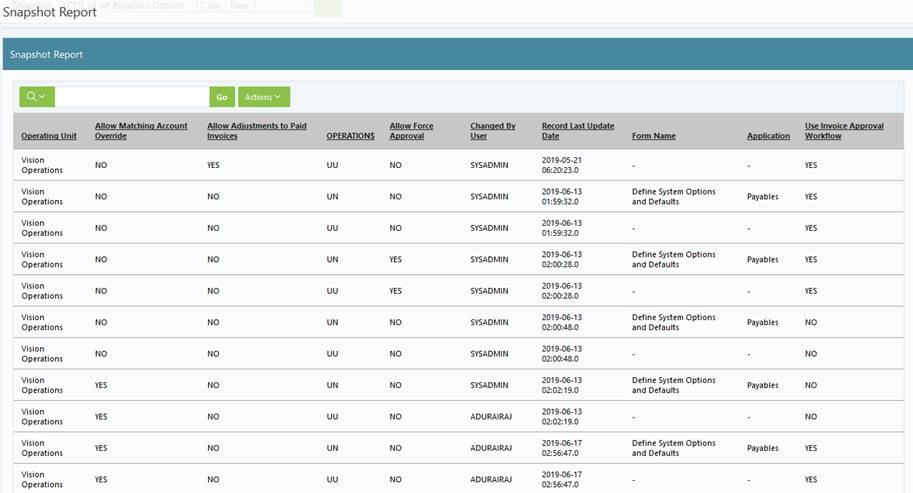Sort by Operating Unit column header
The width and height of the screenshot is (913, 493).
[49, 136]
